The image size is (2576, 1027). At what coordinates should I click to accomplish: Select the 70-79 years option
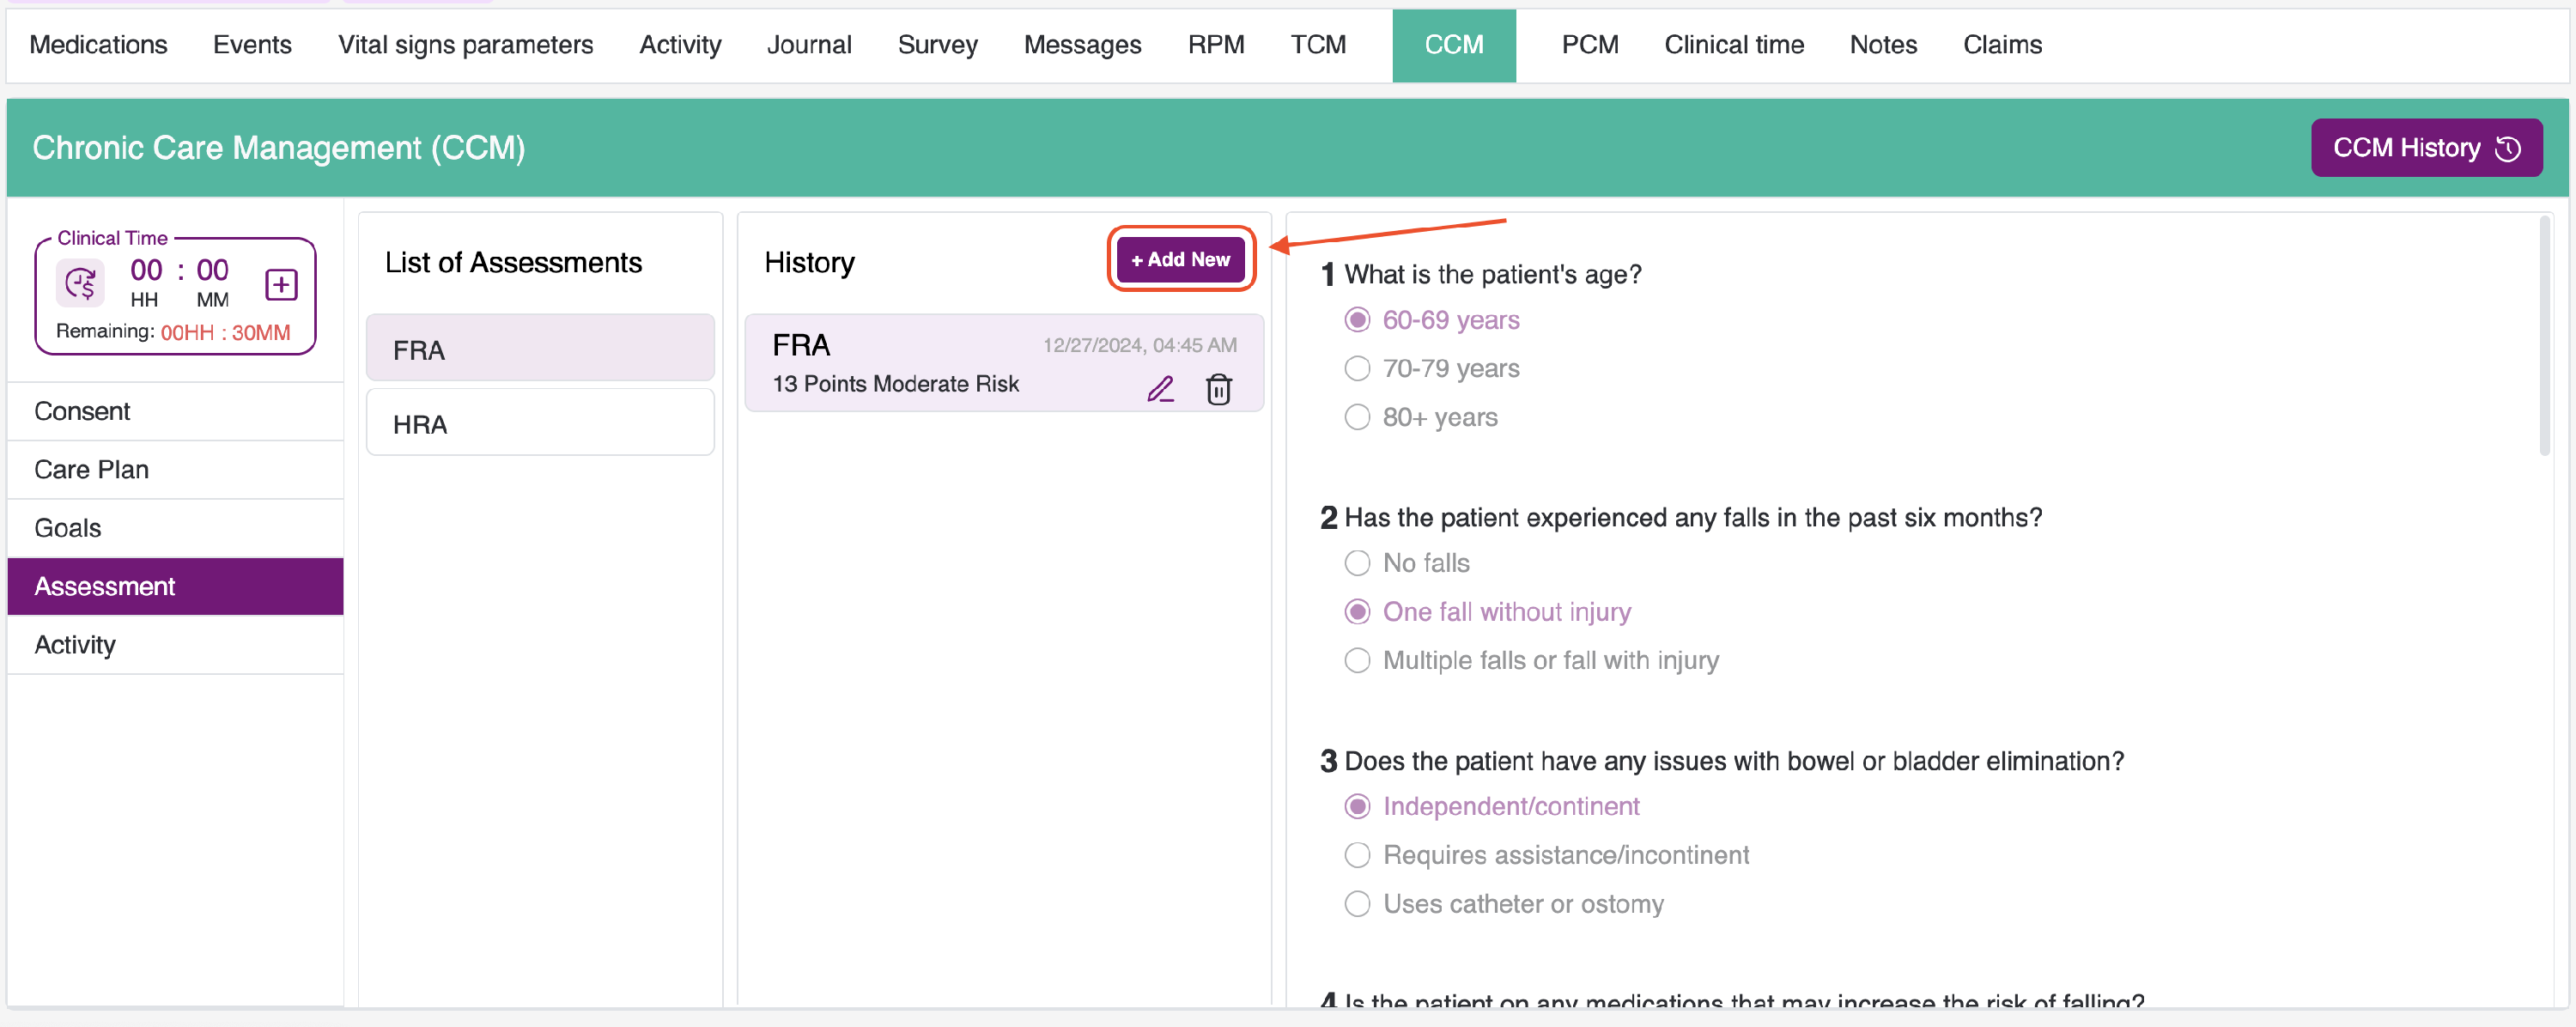pos(1357,369)
